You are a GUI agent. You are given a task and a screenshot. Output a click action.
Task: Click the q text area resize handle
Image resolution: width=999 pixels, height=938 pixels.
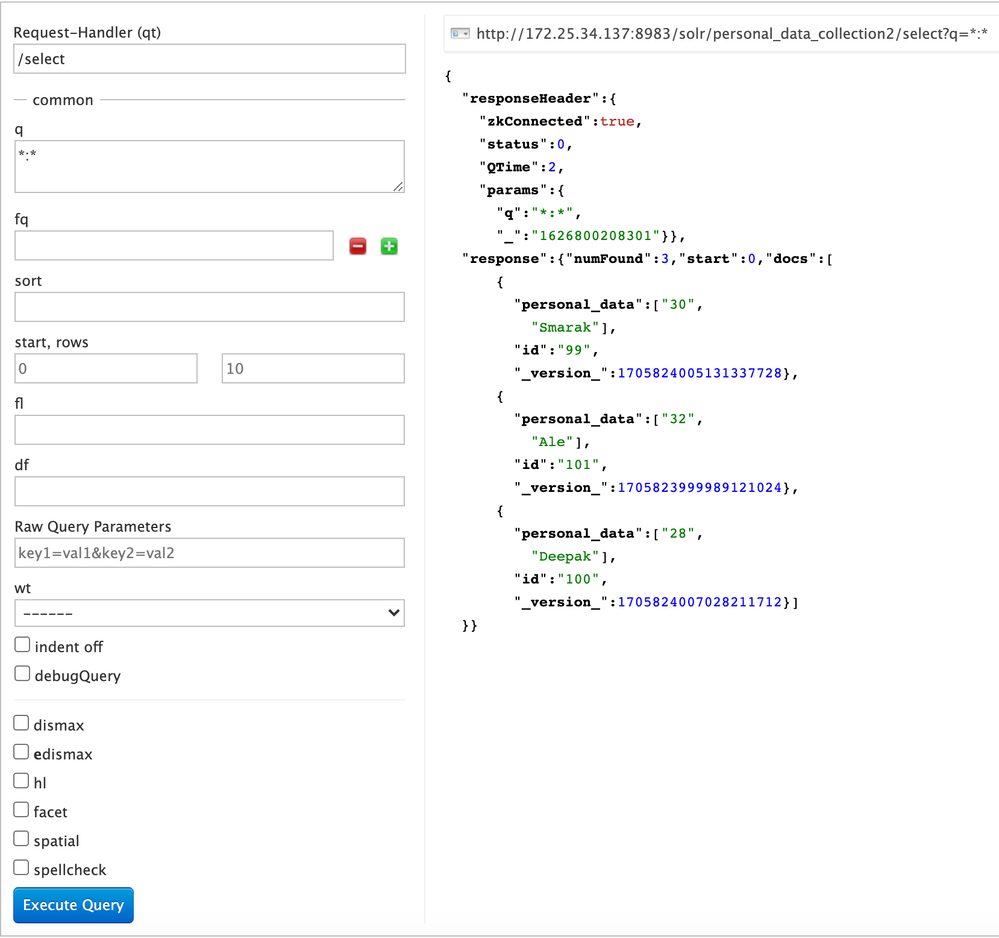coord(398,186)
